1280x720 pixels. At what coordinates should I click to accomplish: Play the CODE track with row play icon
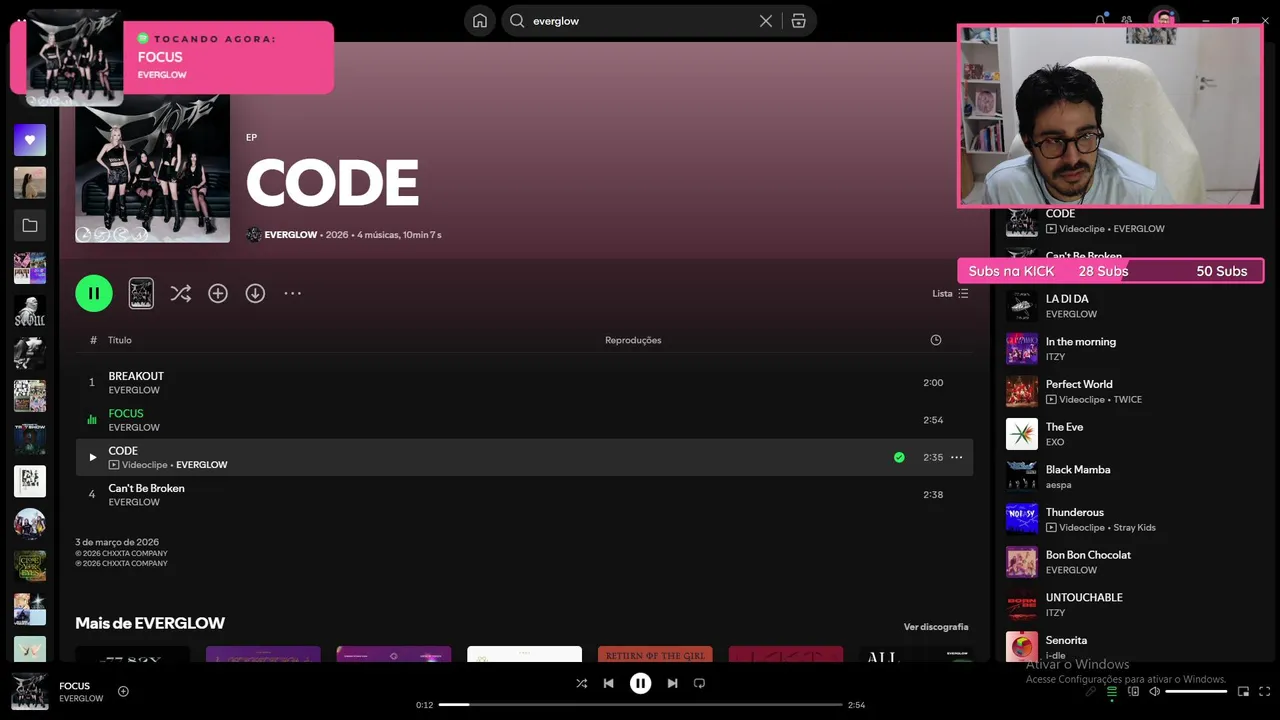click(x=92, y=457)
